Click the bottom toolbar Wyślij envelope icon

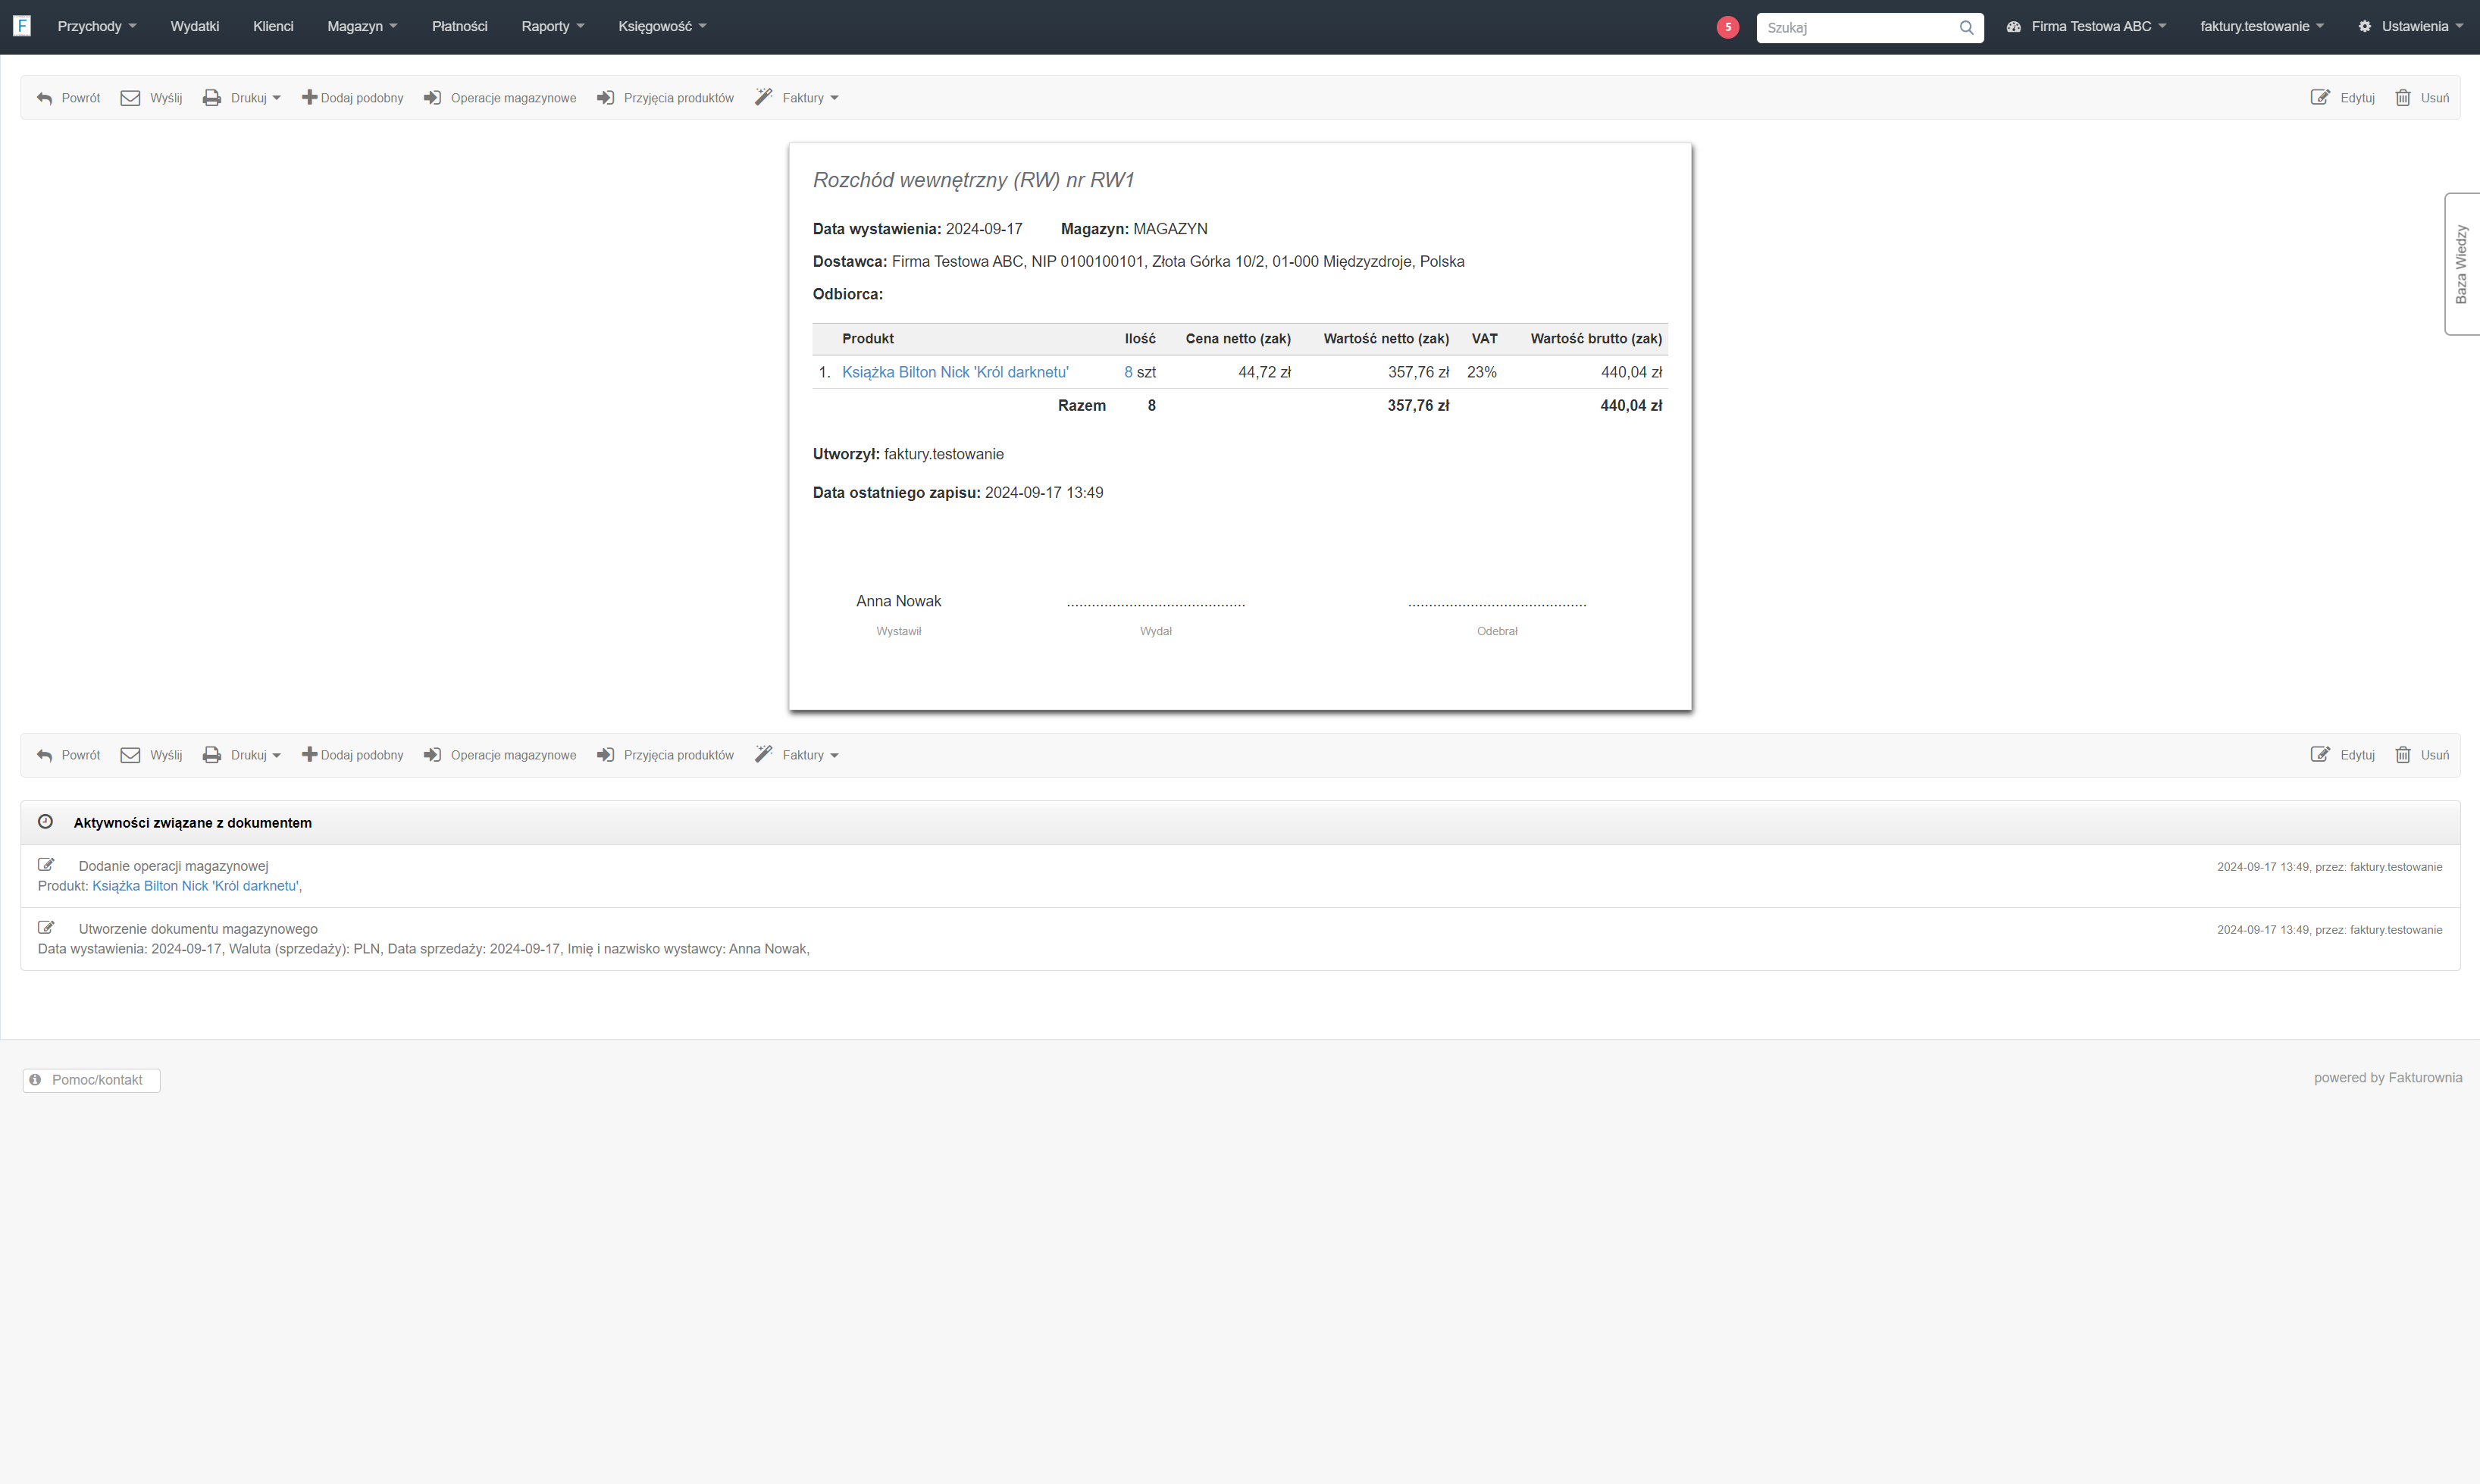(x=130, y=755)
